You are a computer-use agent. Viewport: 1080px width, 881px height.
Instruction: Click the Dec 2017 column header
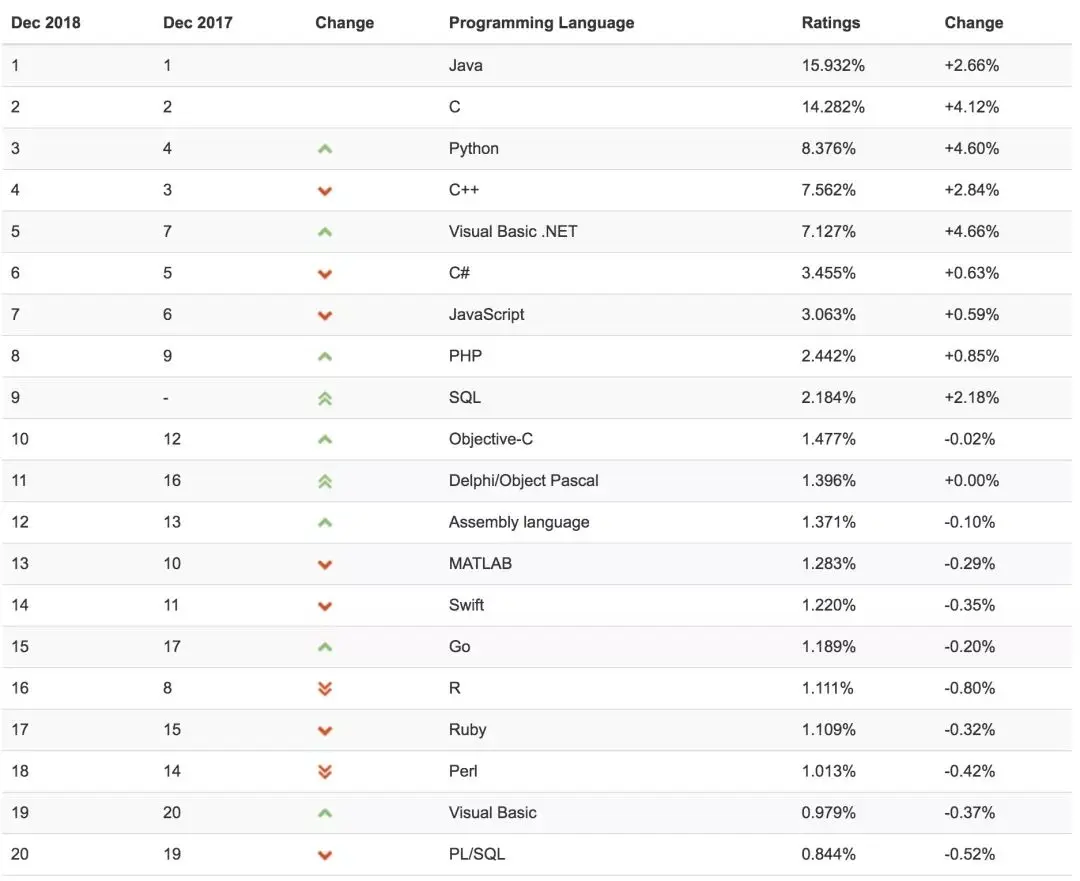click(x=198, y=23)
